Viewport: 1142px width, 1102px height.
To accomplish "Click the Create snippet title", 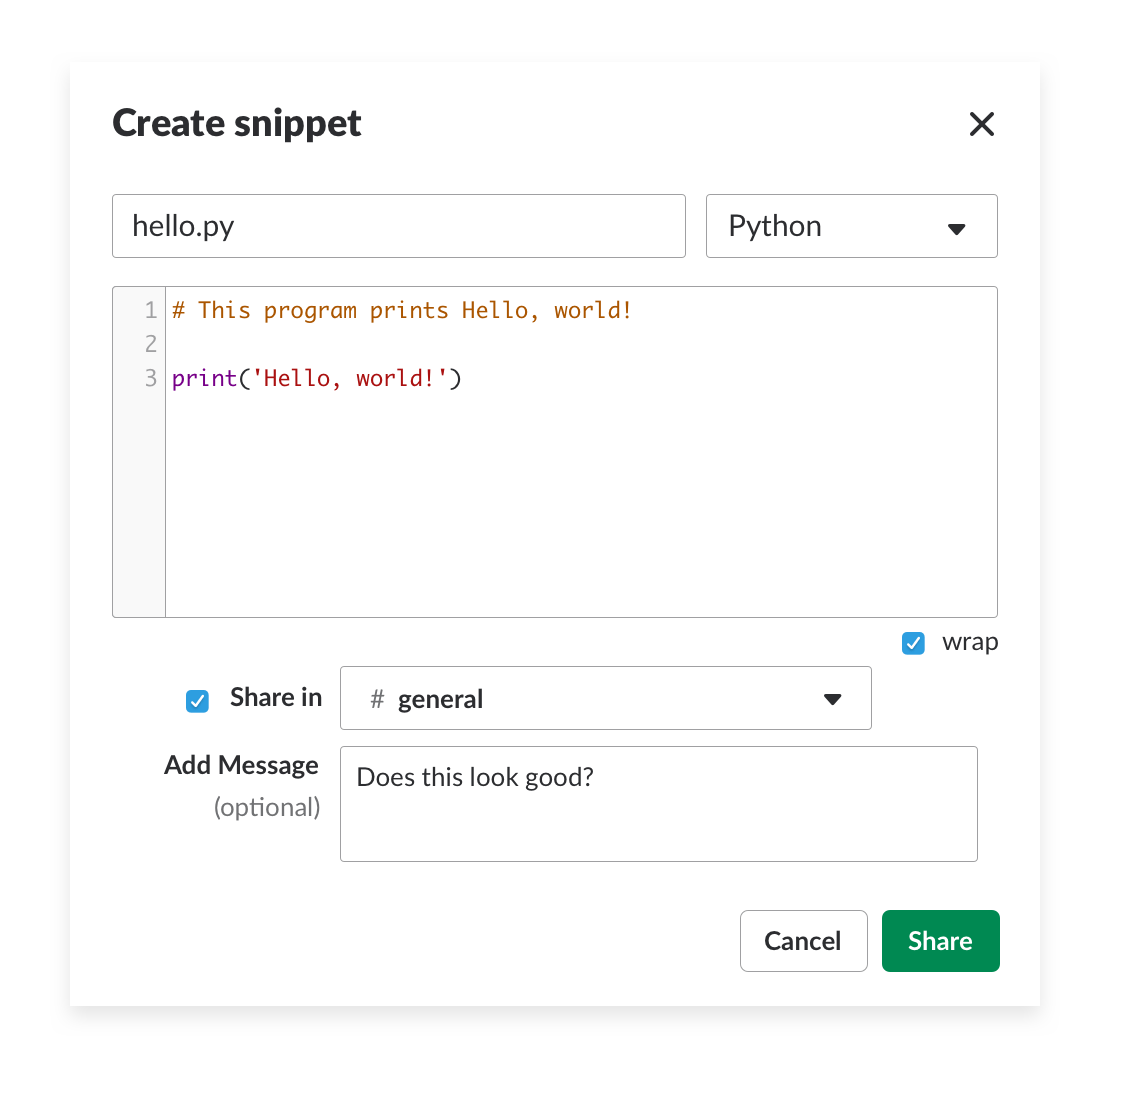I will 237,123.
